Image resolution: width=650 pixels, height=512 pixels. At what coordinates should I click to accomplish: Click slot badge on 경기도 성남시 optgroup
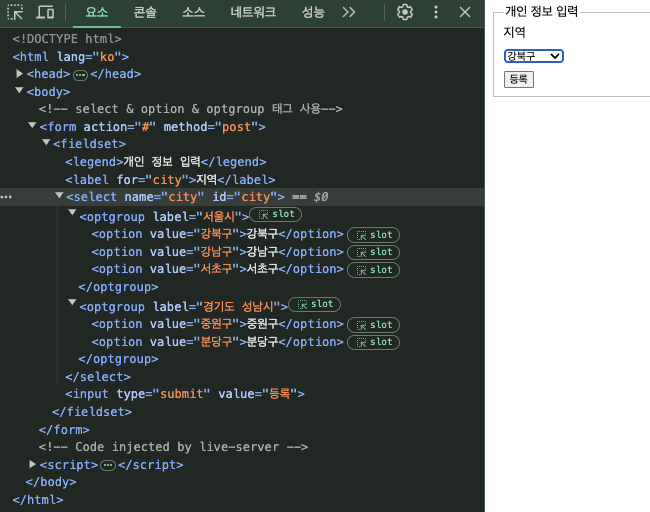coord(315,304)
